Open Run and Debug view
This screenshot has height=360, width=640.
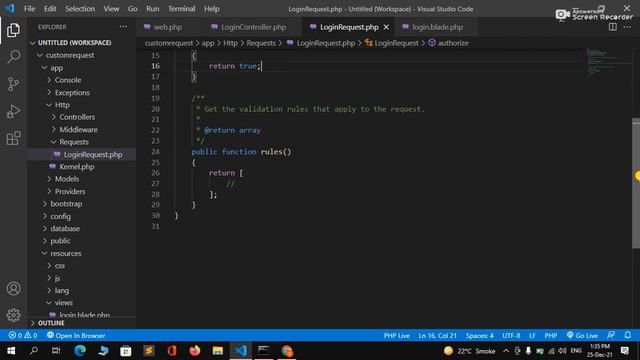[x=13, y=111]
